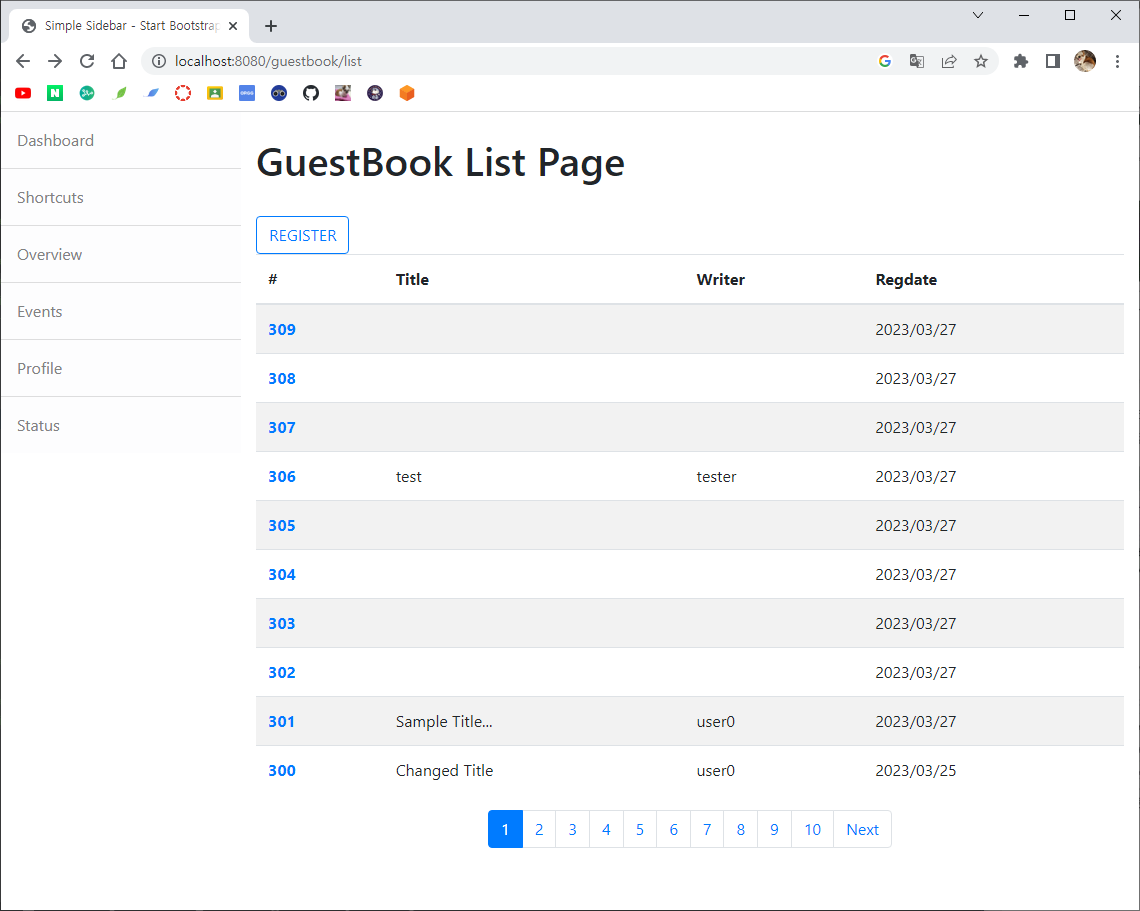The height and width of the screenshot is (911, 1140).
Task: Open Events in the sidebar
Action: click(x=121, y=311)
